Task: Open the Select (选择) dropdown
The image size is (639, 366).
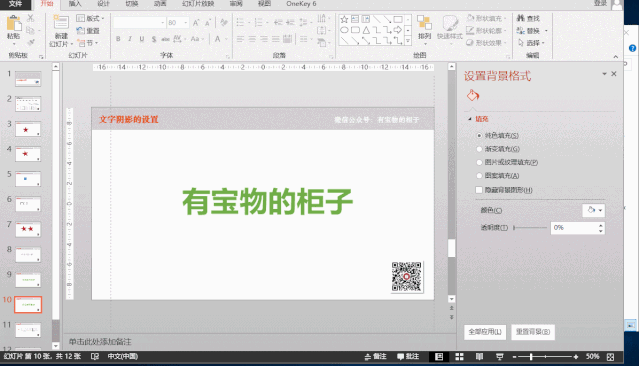Action: 531,43
